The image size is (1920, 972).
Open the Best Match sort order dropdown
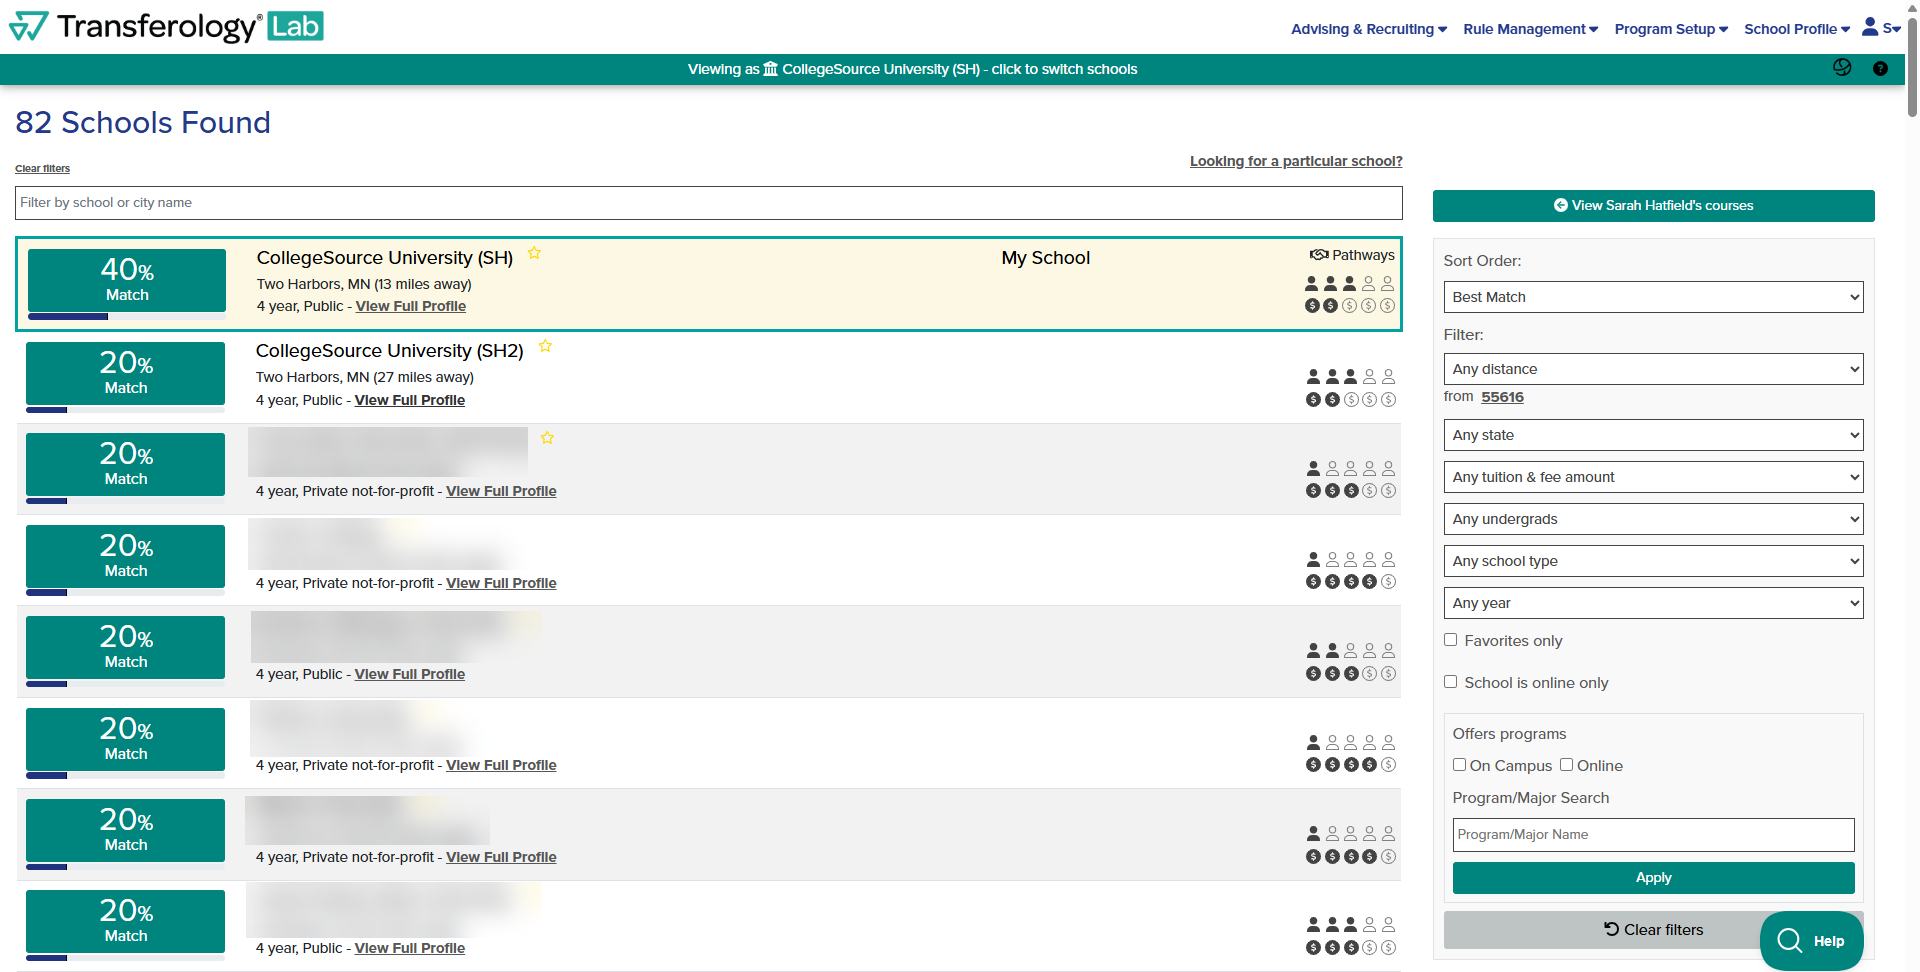click(x=1654, y=297)
